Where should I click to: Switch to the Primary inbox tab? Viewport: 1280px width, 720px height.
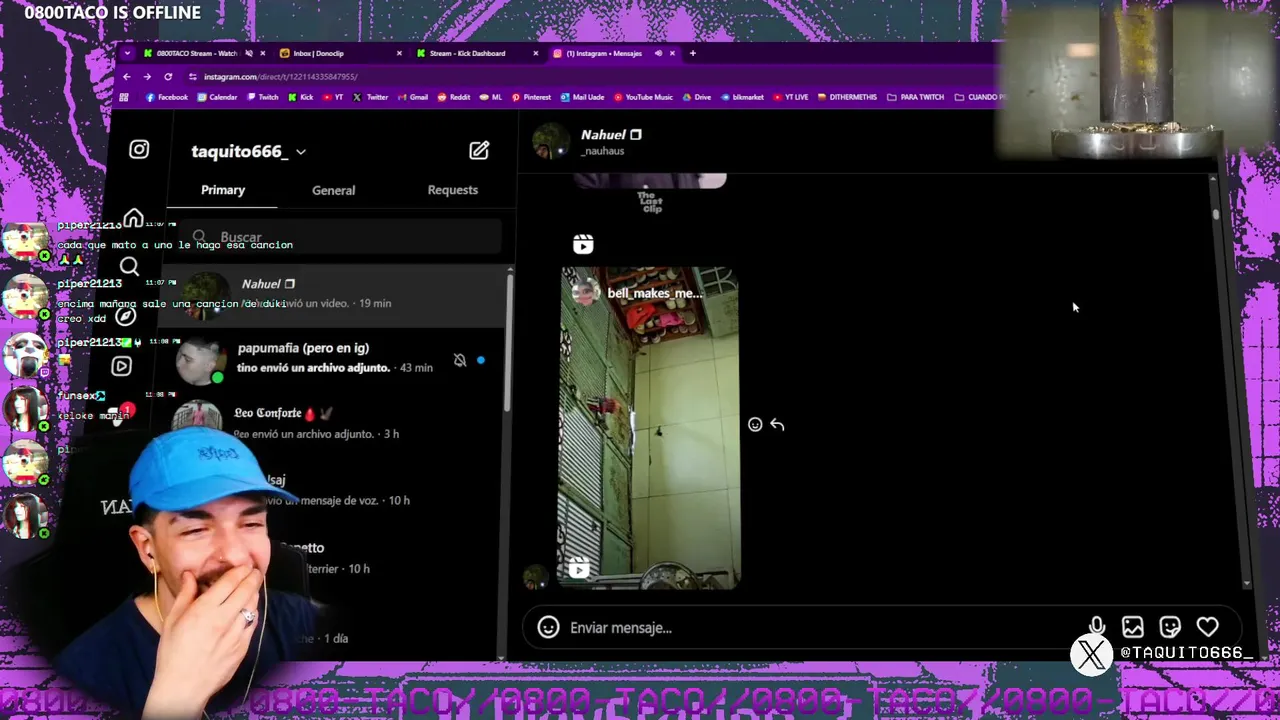223,190
